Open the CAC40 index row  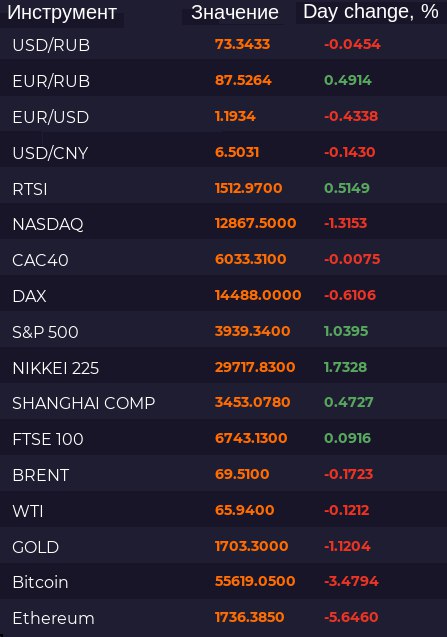coord(224,259)
